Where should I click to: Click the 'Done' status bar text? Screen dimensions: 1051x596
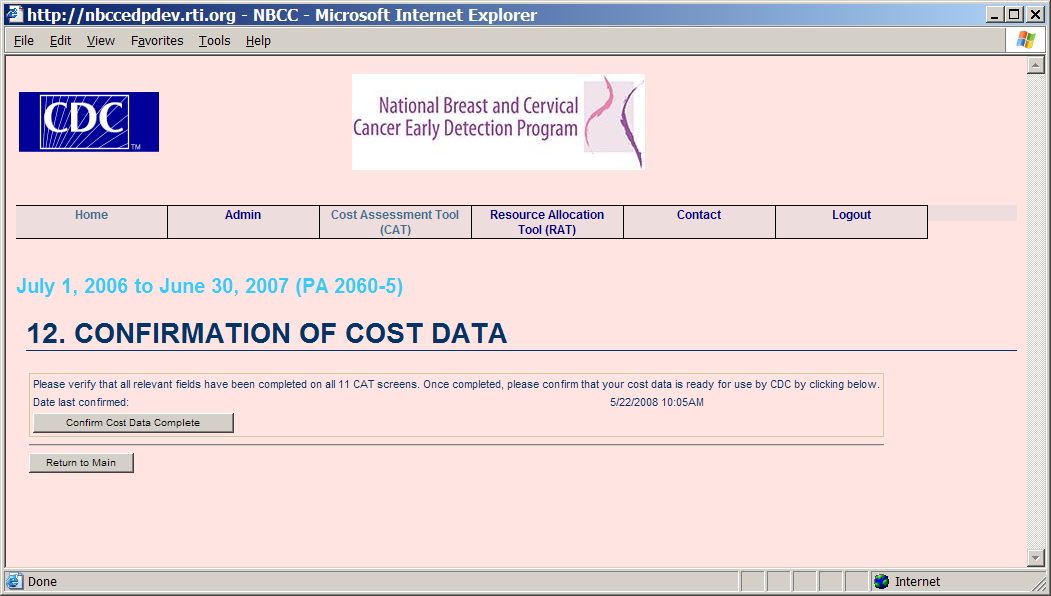click(42, 581)
